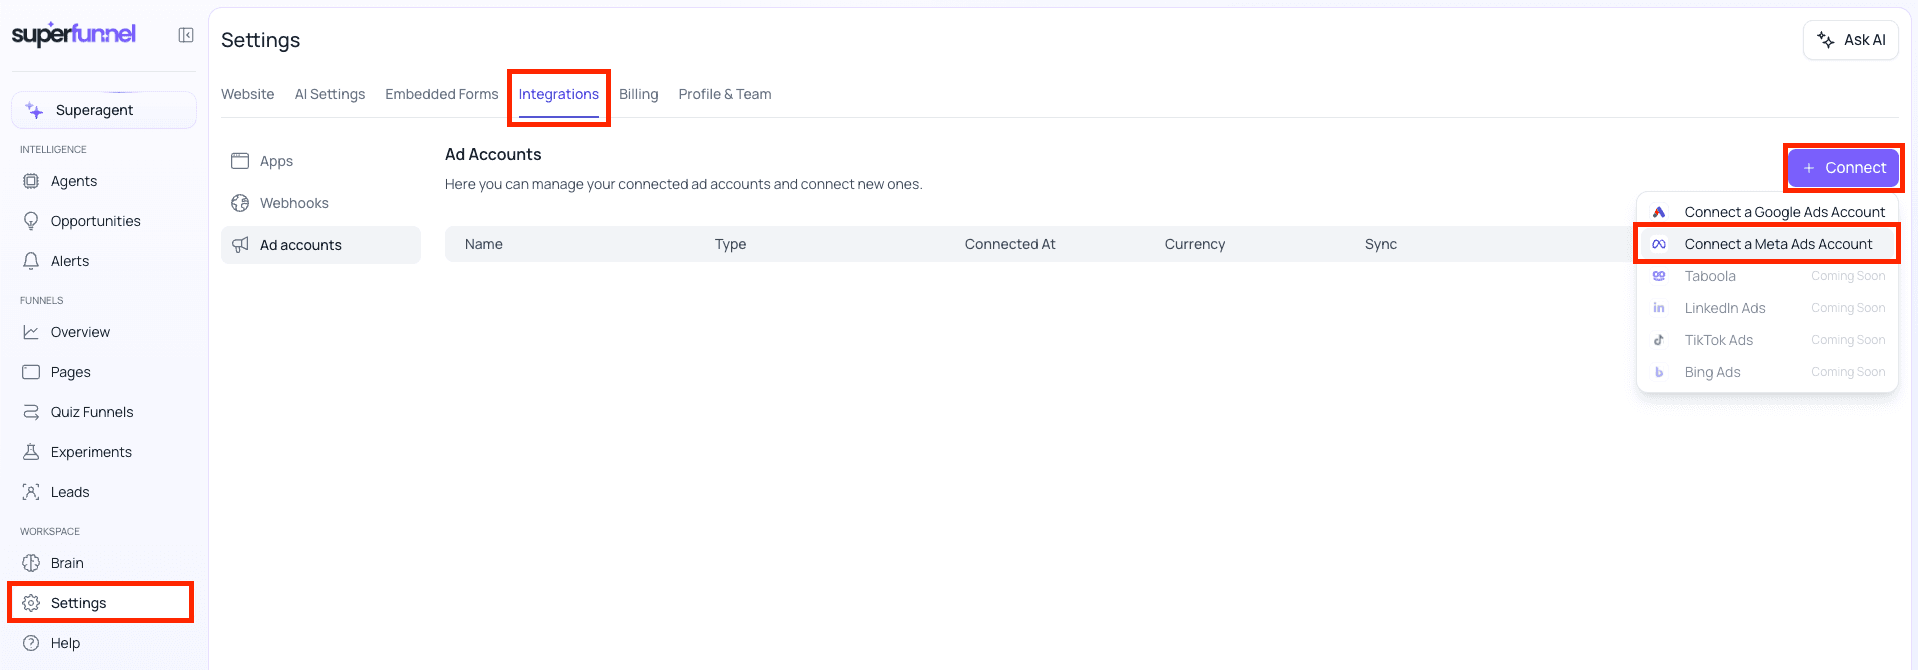Select the Ad accounts section
The height and width of the screenshot is (670, 1918).
pos(321,245)
